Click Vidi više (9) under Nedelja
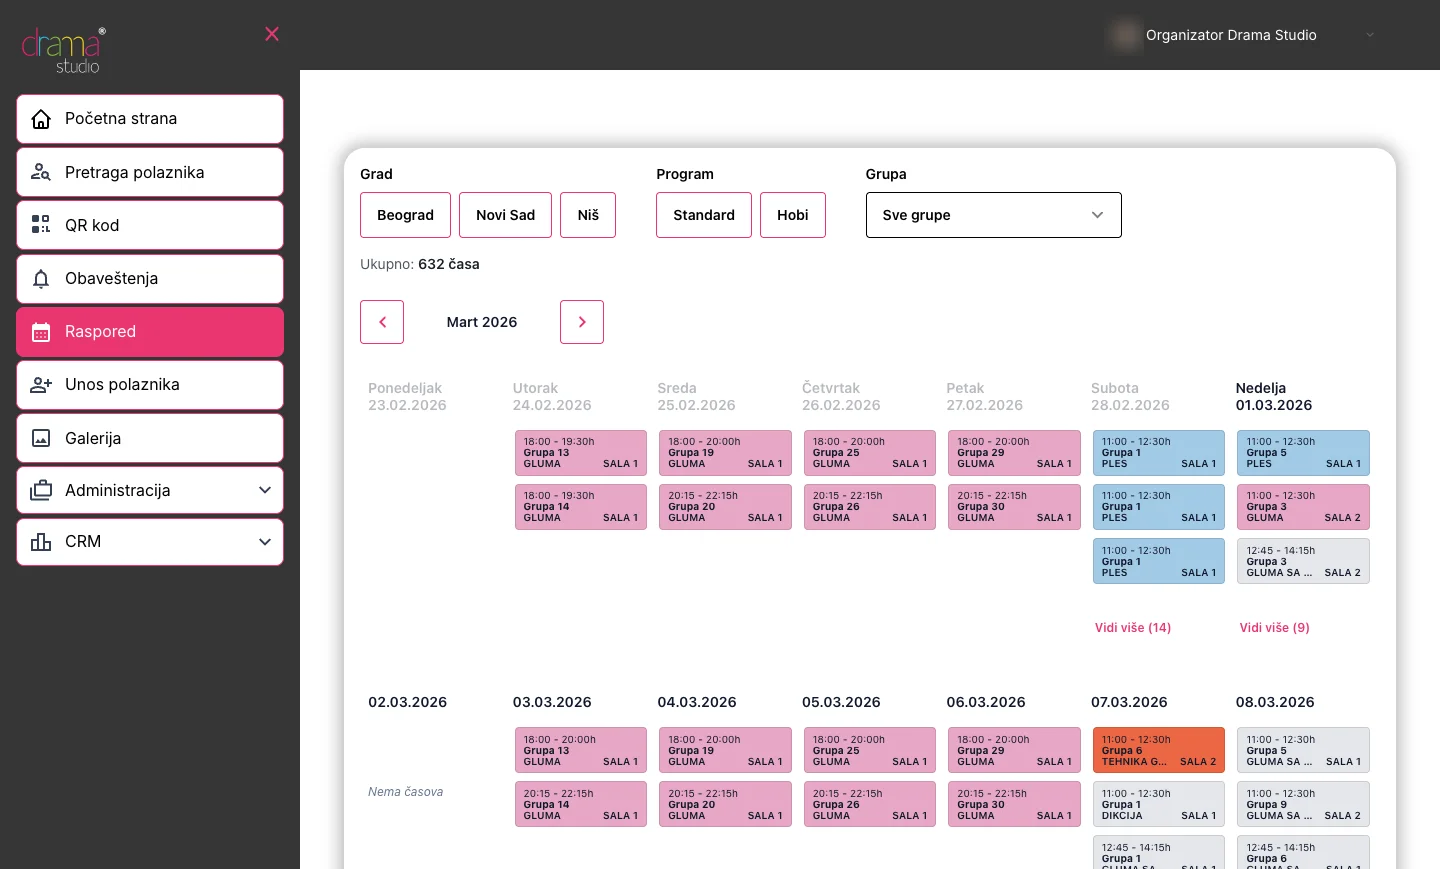 point(1275,628)
